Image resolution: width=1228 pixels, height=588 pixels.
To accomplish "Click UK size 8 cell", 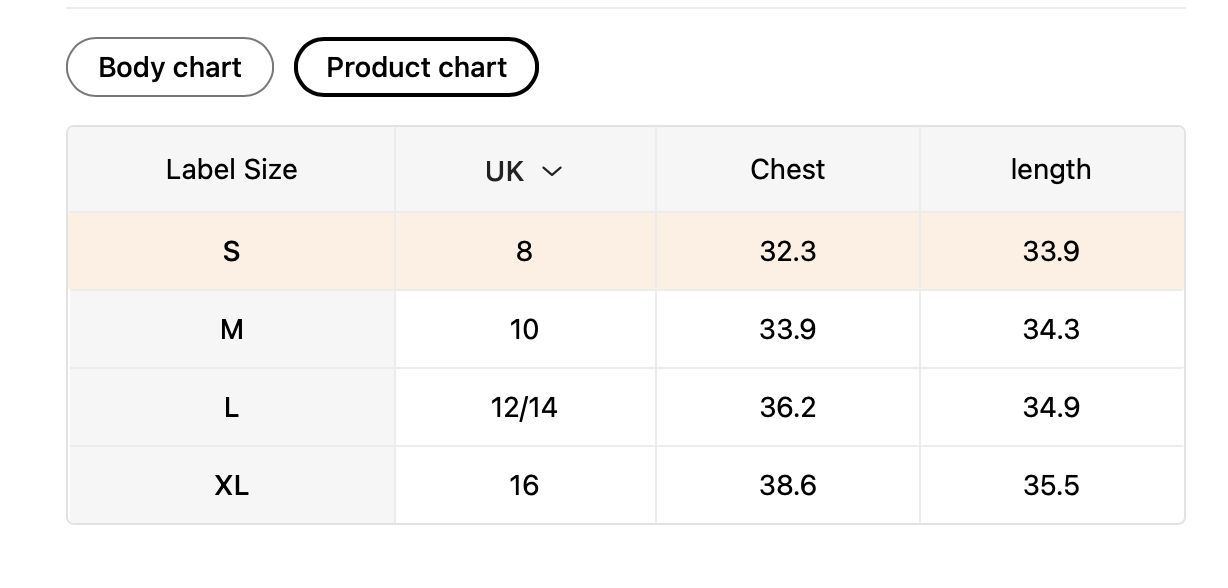I will (x=524, y=251).
